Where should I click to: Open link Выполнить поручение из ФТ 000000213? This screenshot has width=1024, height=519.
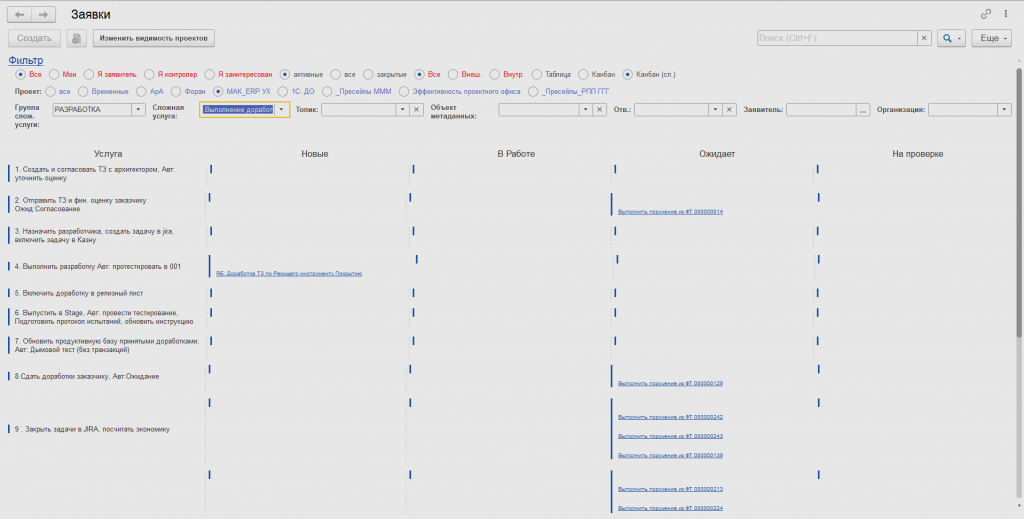670,488
